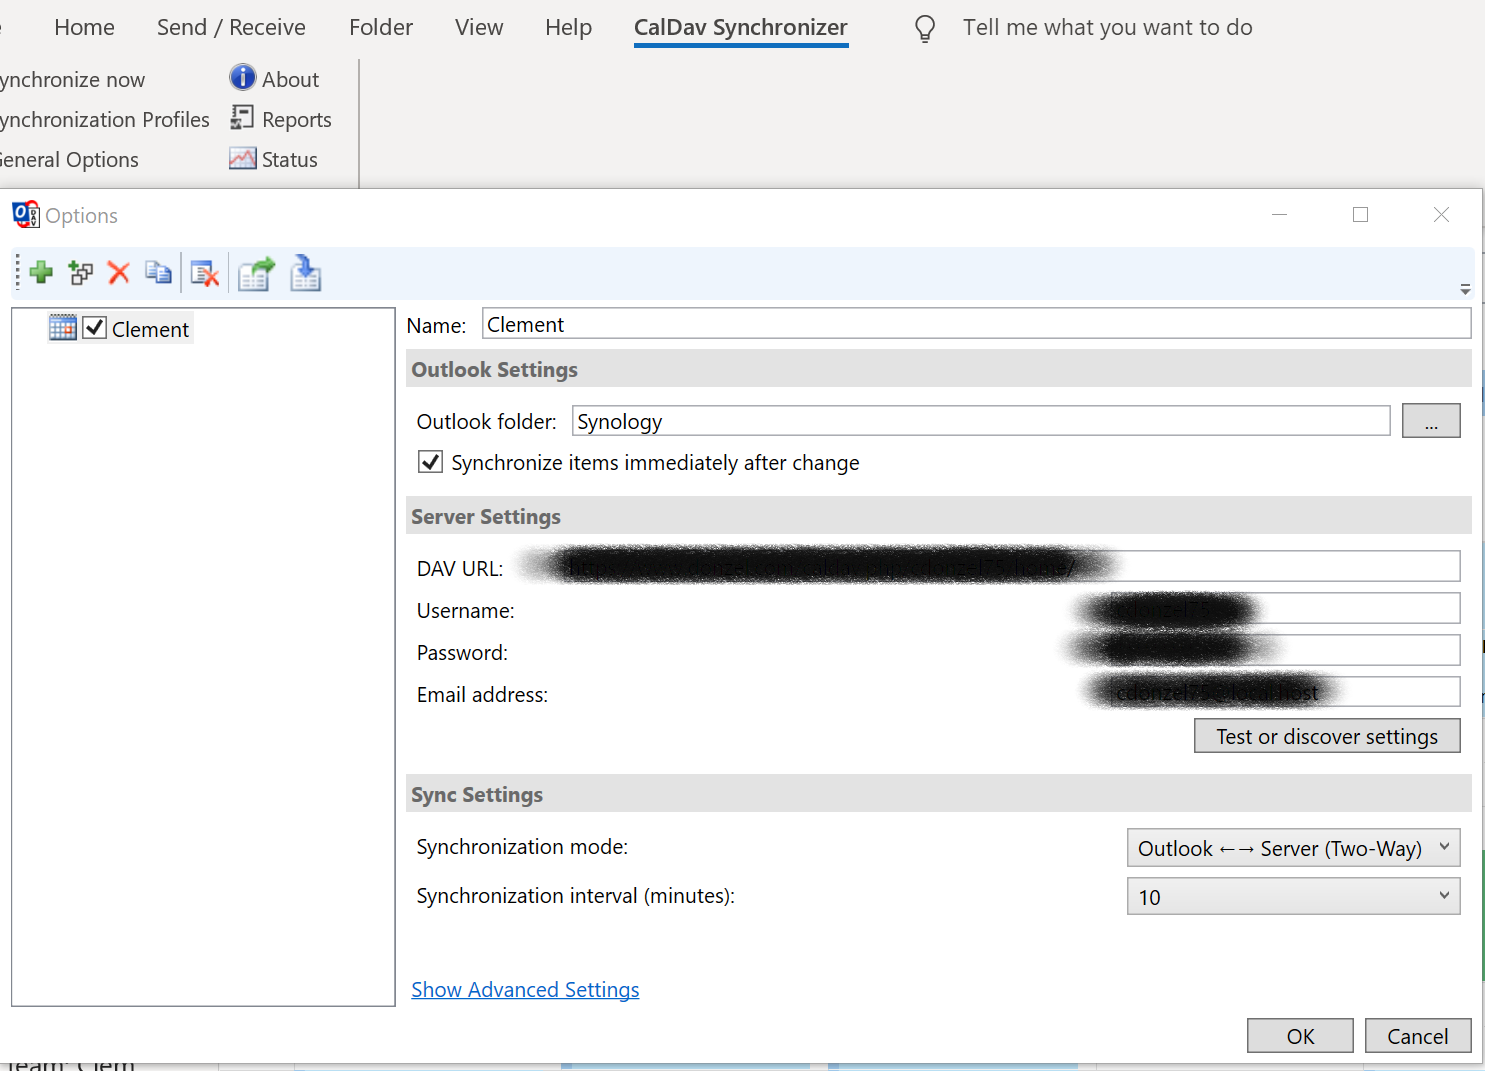The image size is (1485, 1071).
Task: Click Test or discover settings button
Action: tap(1327, 736)
